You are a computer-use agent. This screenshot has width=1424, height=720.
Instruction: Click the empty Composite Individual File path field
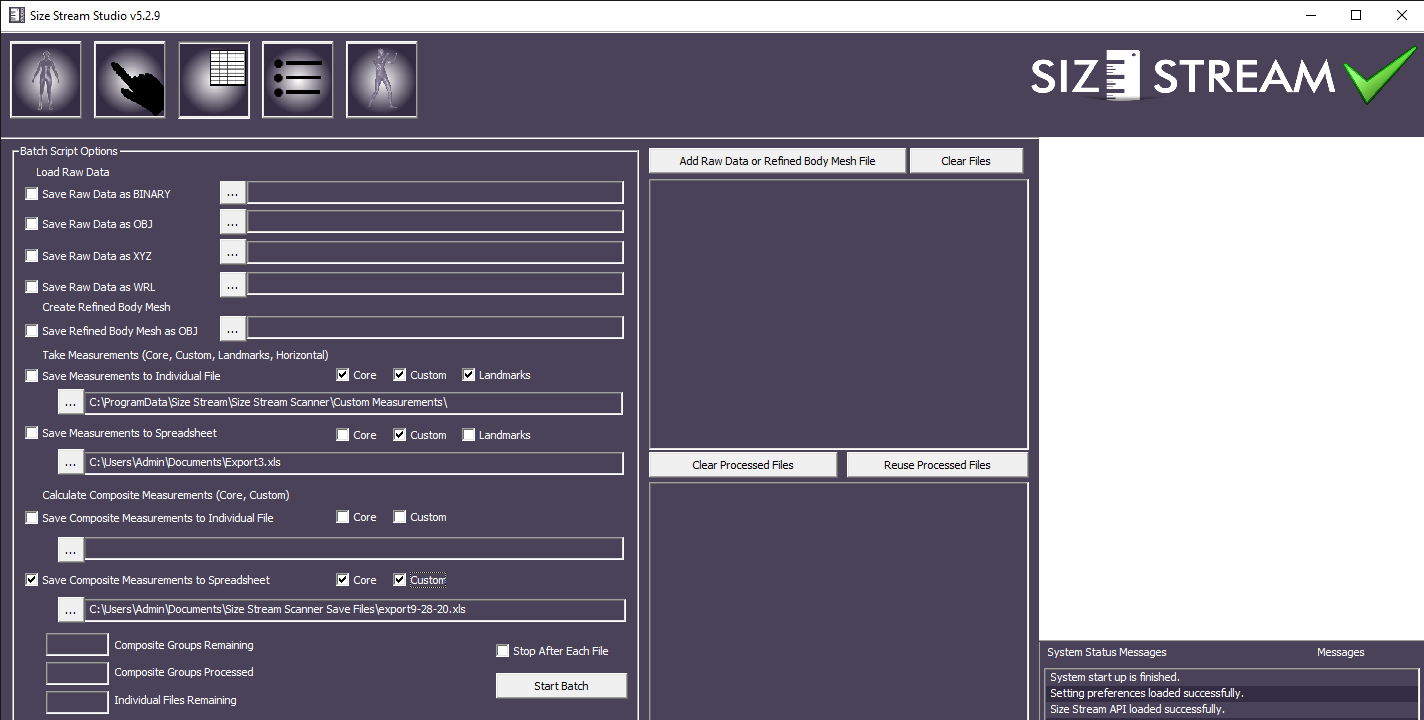tap(354, 549)
